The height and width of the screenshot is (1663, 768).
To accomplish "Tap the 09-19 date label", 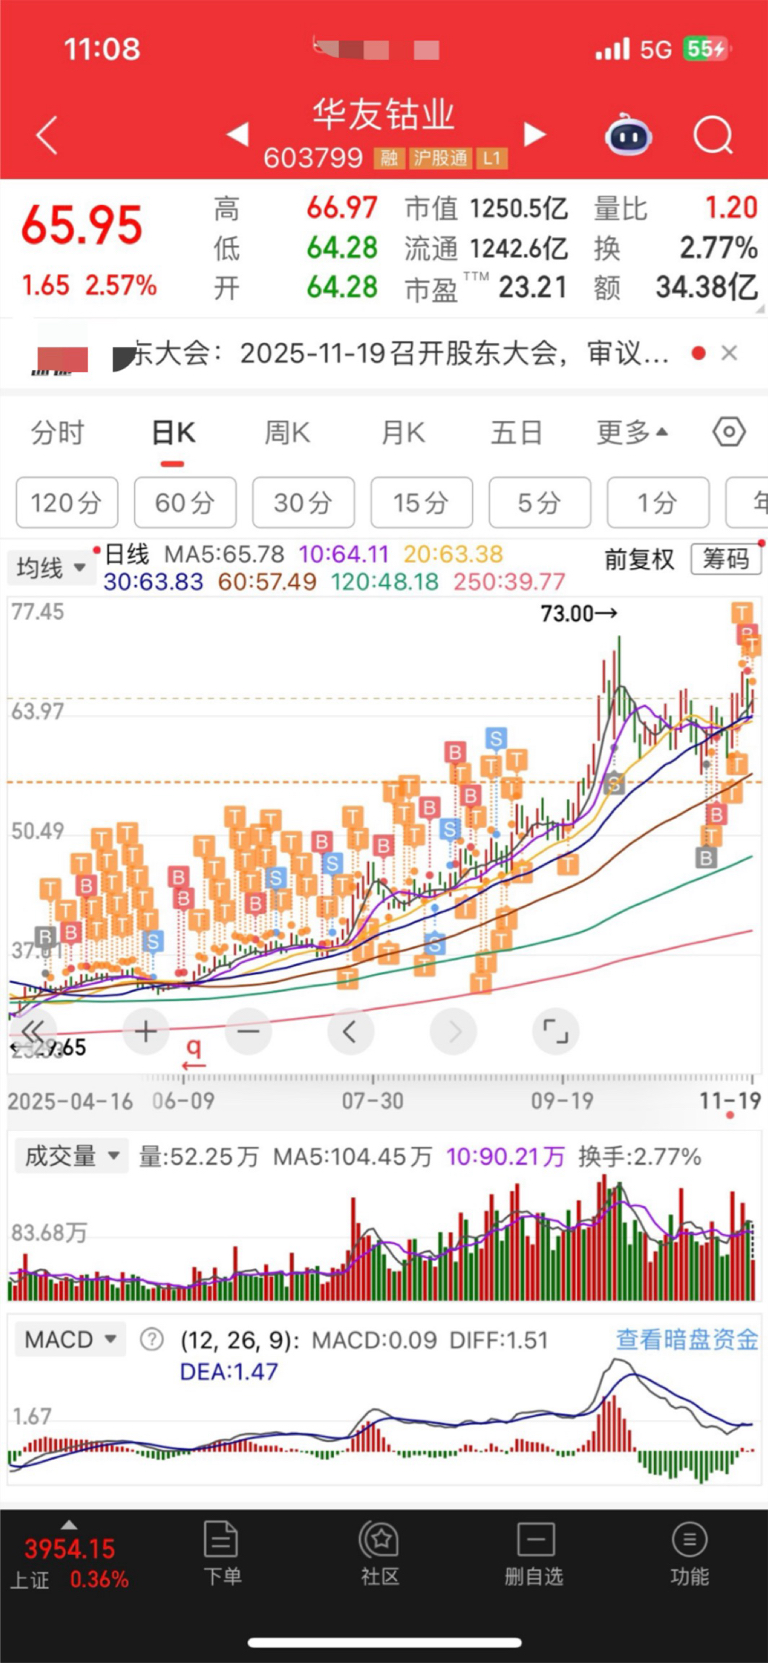I will (x=562, y=1101).
